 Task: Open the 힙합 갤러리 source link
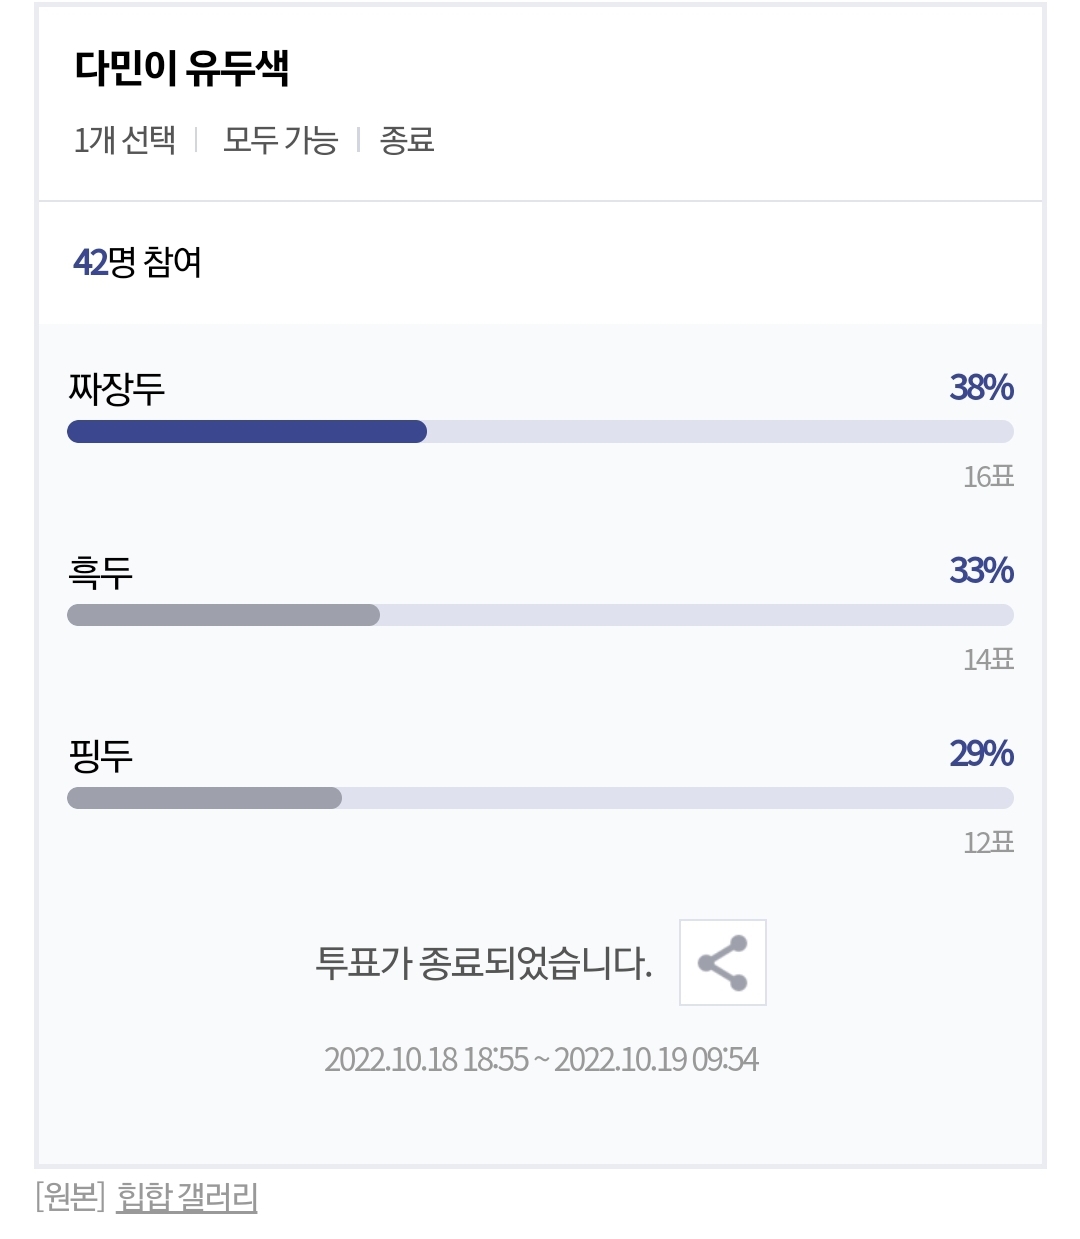(187, 1196)
